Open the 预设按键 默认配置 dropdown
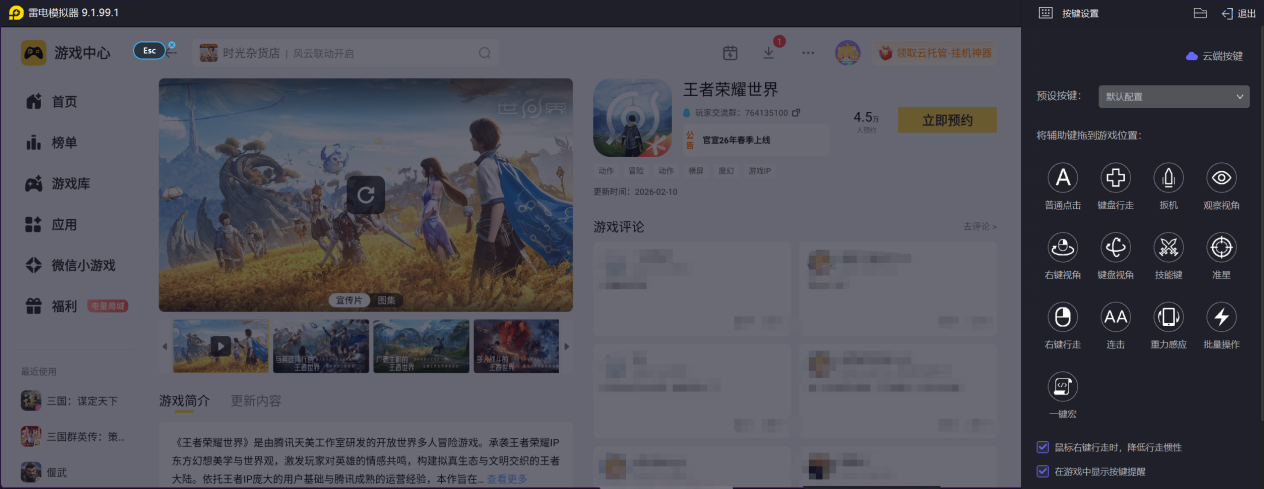1264x489 pixels. (x=1173, y=97)
